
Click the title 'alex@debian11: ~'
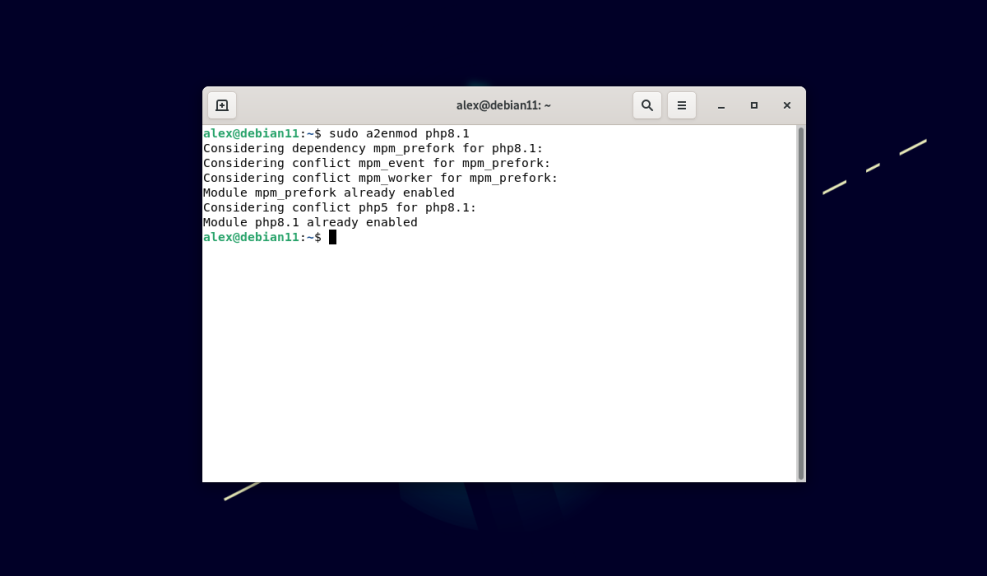click(x=503, y=104)
